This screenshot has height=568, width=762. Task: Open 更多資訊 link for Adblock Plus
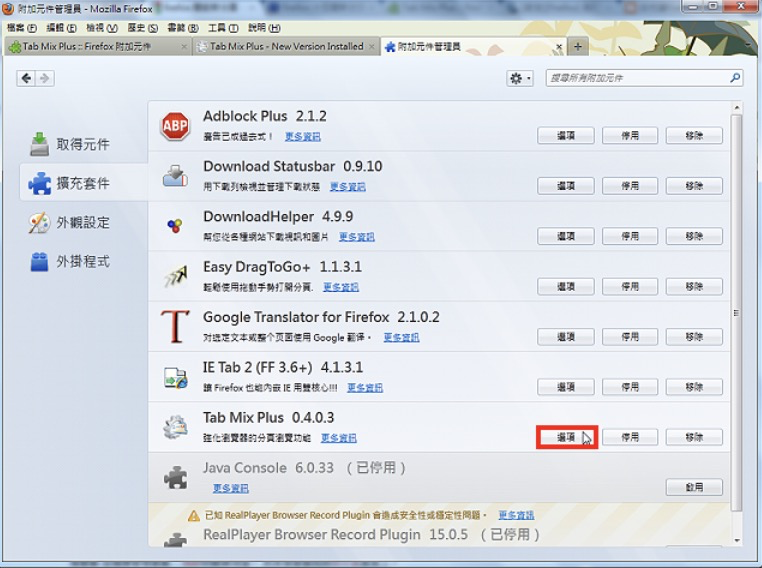[303, 137]
